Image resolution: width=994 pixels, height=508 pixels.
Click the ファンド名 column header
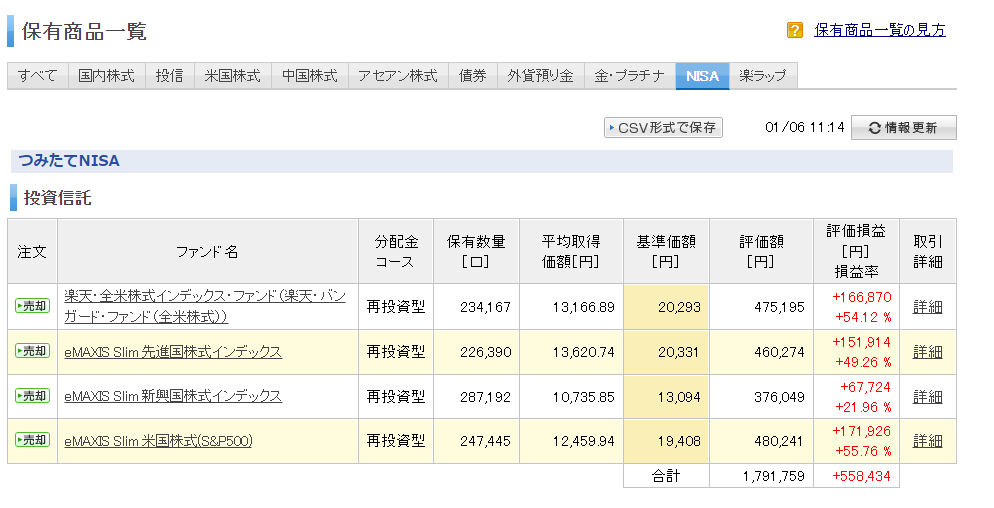207,252
